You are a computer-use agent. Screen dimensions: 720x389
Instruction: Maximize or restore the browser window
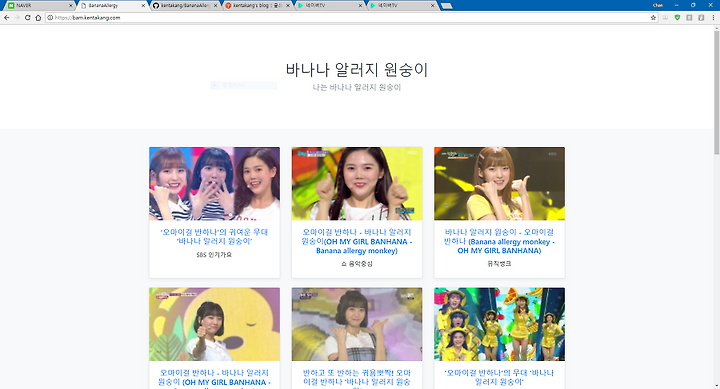click(x=693, y=5)
